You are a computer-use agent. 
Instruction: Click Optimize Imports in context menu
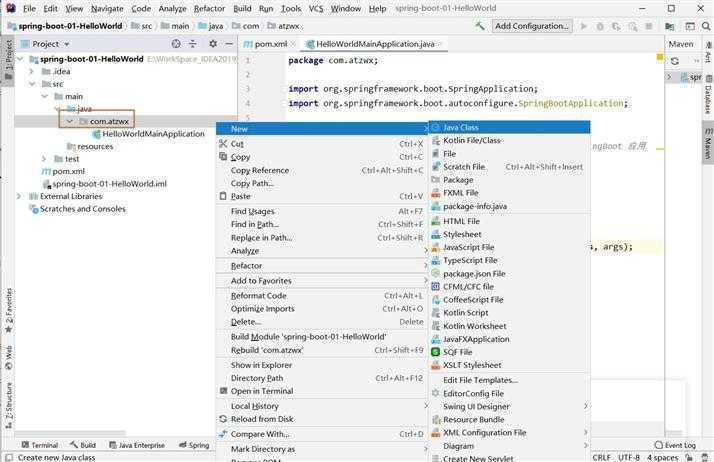[321, 309]
